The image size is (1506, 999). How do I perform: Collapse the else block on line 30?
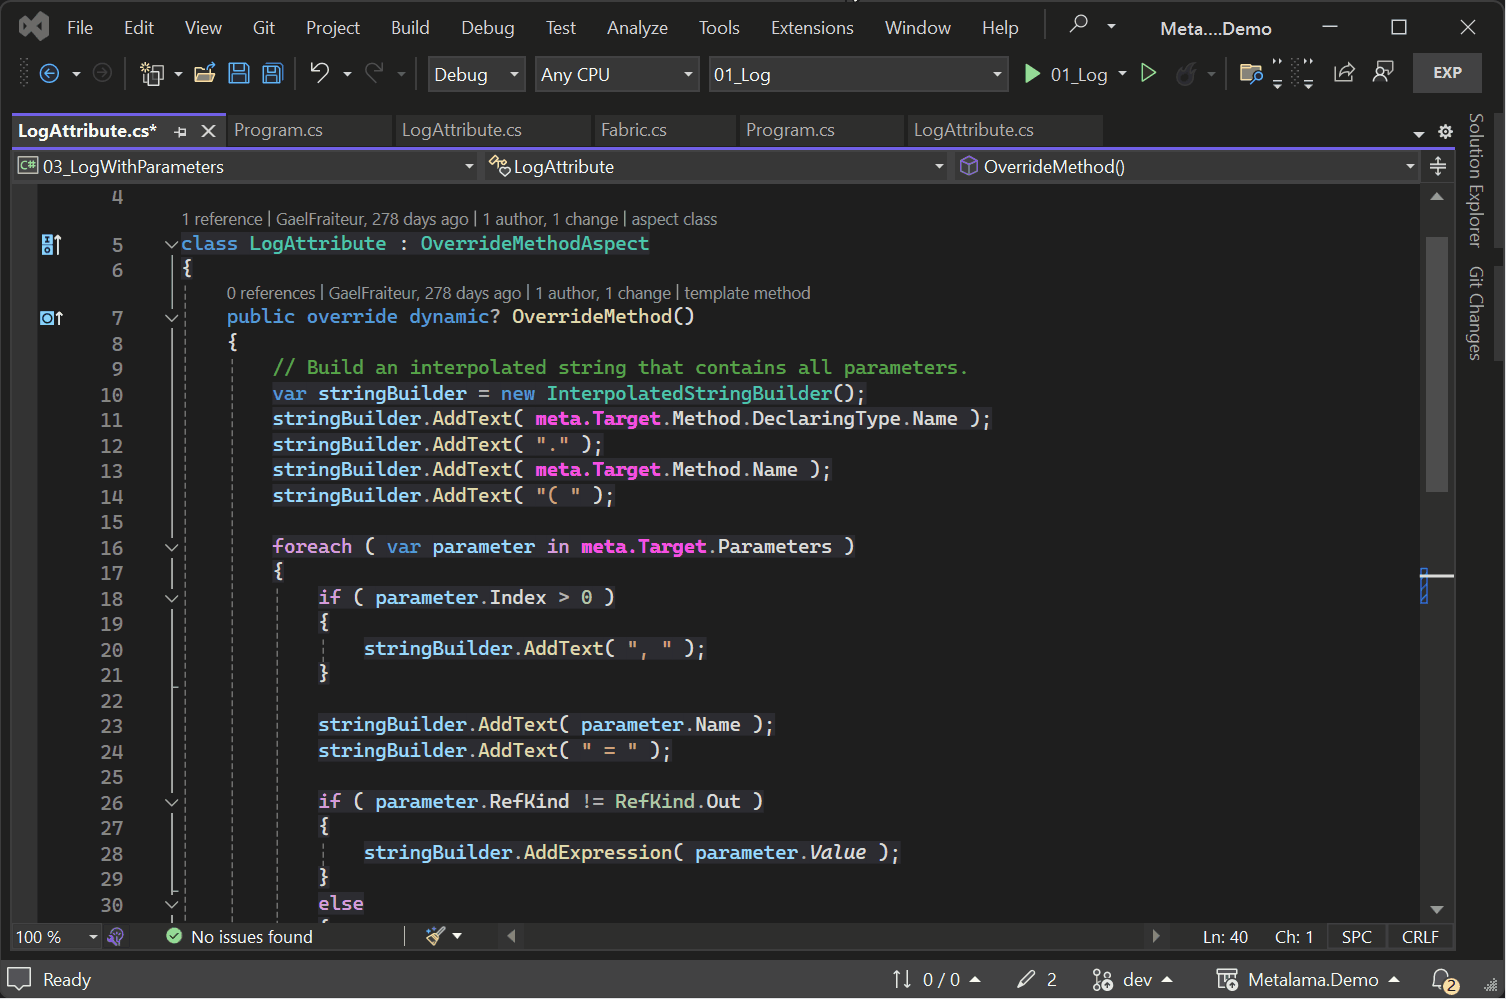[172, 905]
